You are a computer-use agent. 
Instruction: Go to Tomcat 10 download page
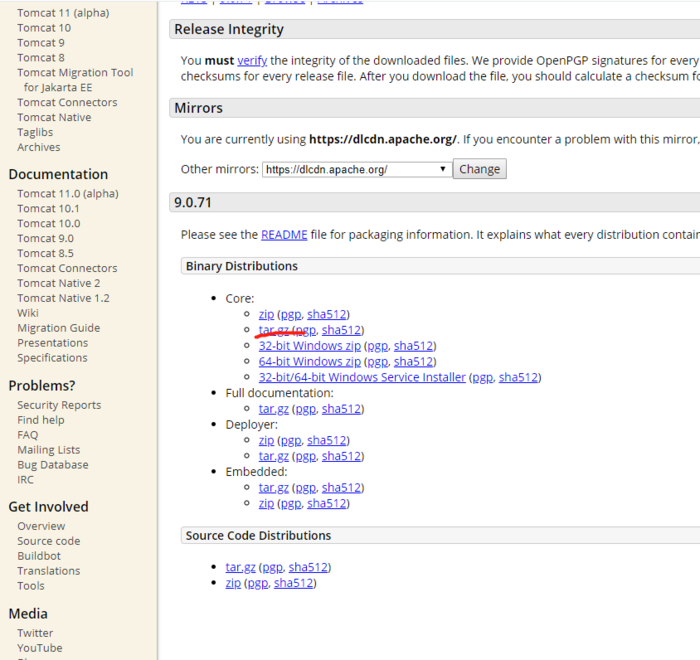44,28
